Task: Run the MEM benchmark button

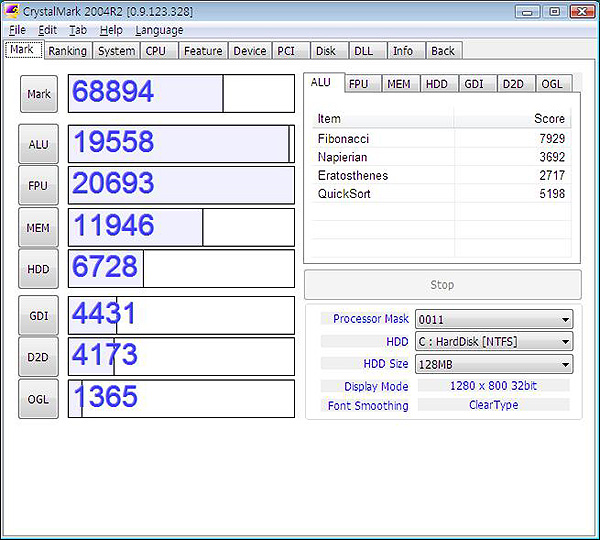Action: 38,227
